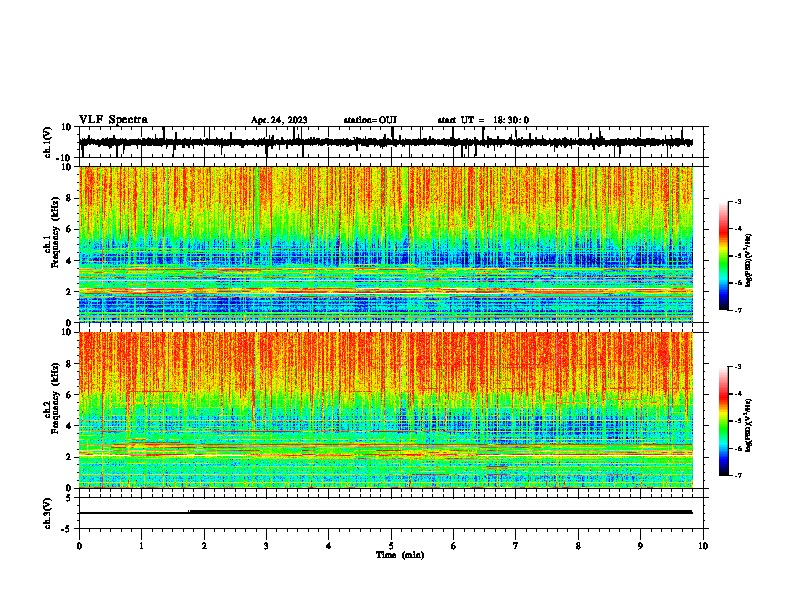Click the "-7" label on ch.1 colorbar
This screenshot has height=612, width=792.
738,310
